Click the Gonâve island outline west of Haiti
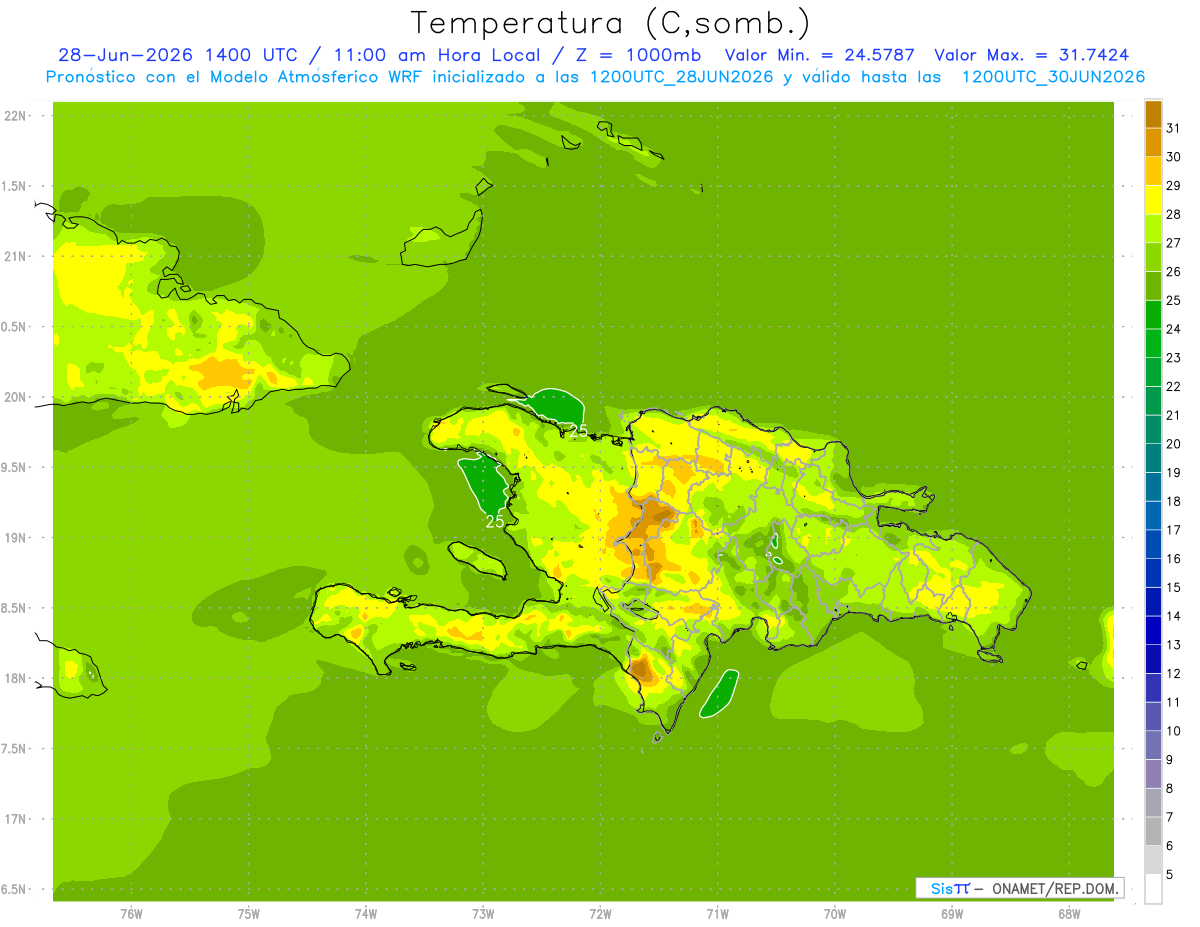1200x927 pixels. click(479, 558)
